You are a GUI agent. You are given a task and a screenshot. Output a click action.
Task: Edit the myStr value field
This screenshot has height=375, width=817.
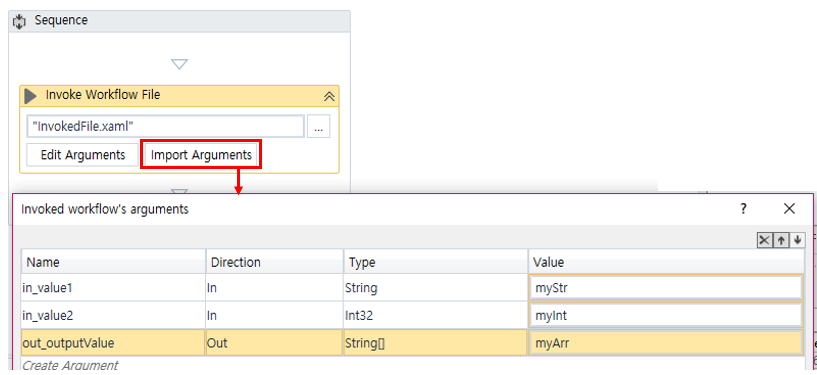[666, 288]
